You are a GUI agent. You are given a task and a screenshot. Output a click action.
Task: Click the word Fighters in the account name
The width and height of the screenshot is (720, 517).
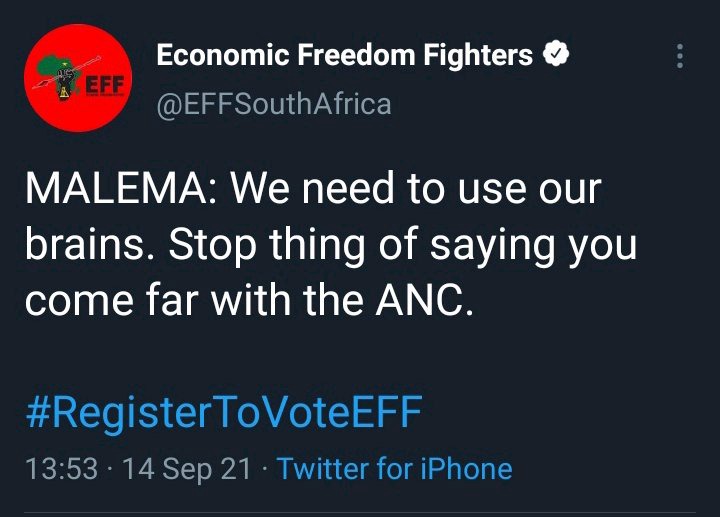point(478,56)
